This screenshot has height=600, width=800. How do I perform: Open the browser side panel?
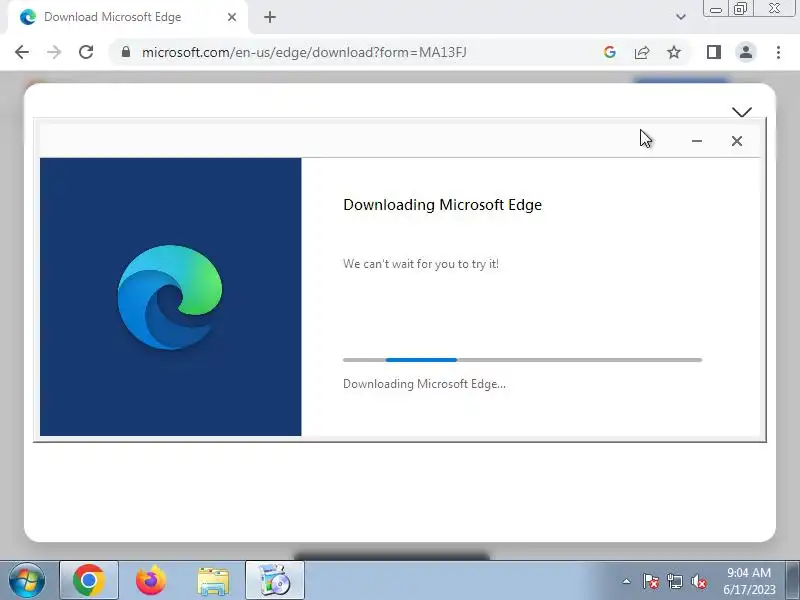(714, 52)
